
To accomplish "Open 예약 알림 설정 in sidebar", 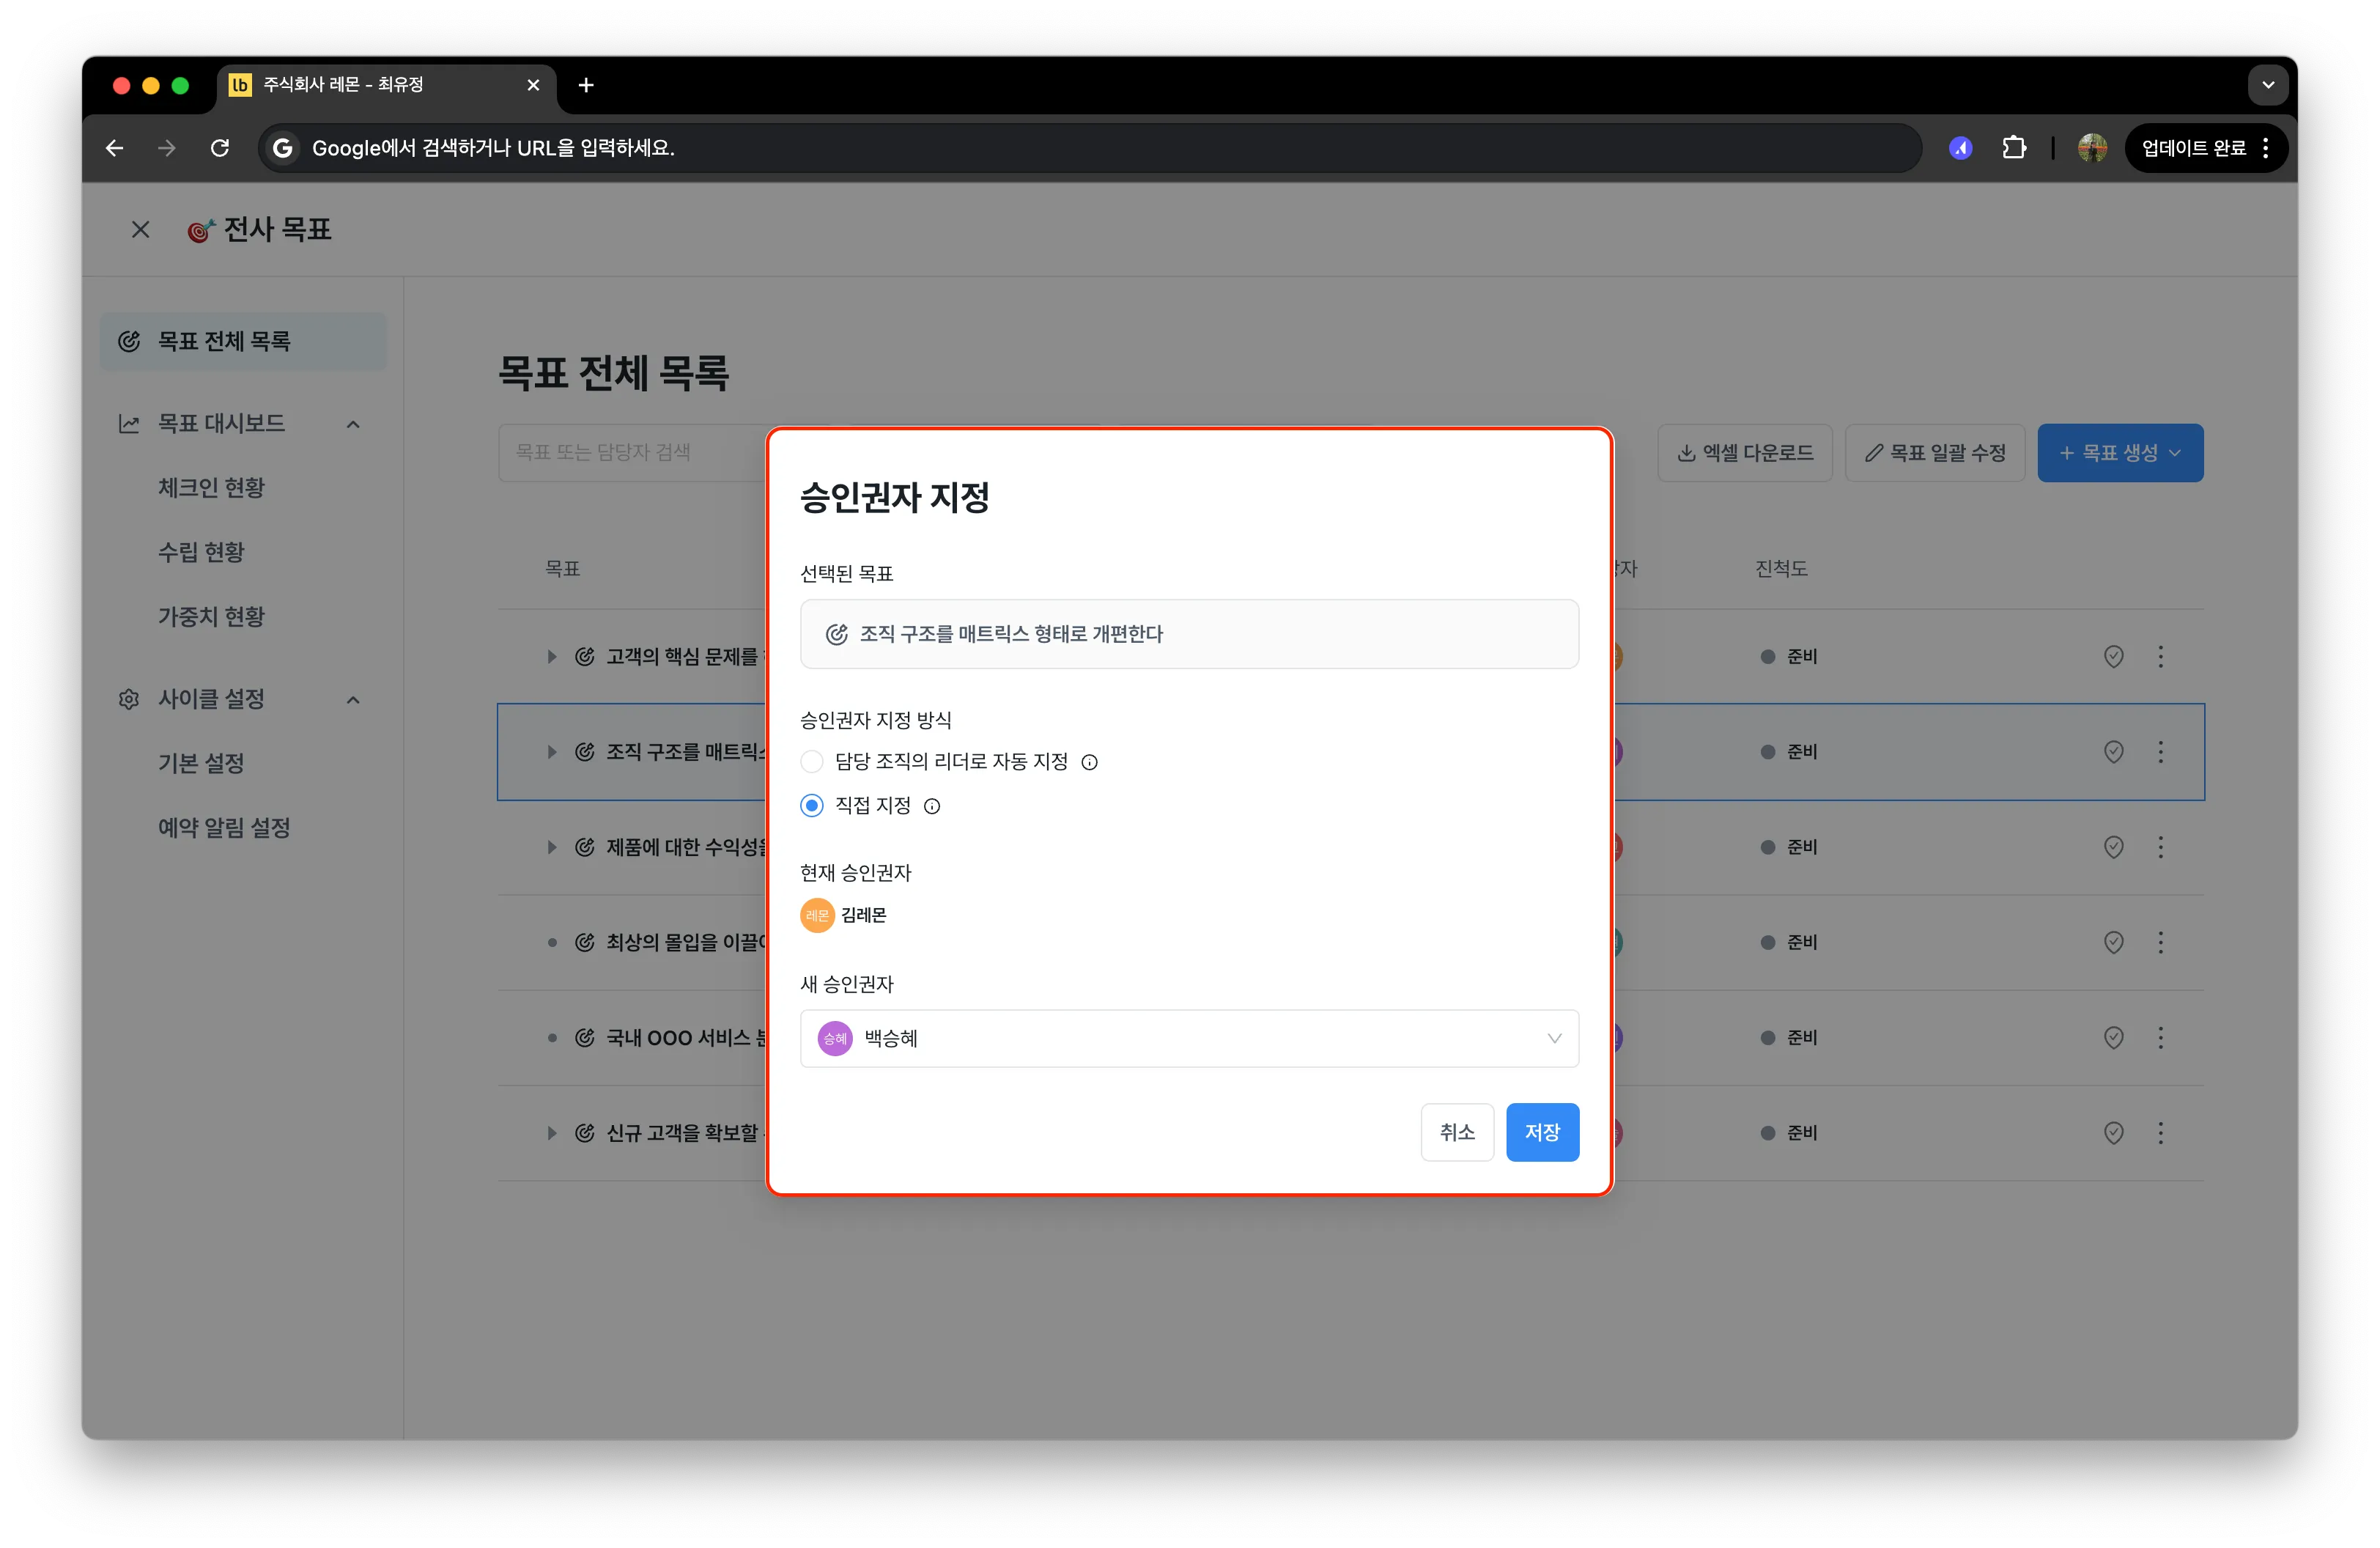I will (224, 828).
